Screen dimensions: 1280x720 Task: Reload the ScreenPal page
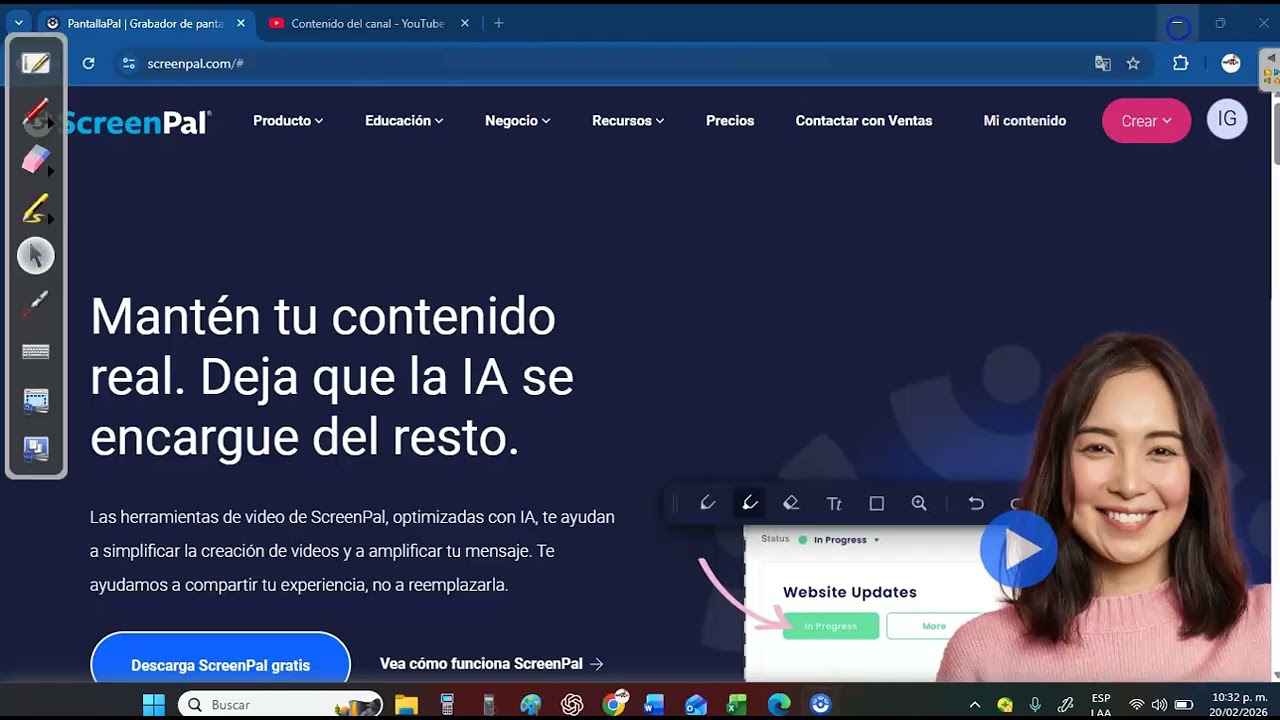tap(88, 63)
